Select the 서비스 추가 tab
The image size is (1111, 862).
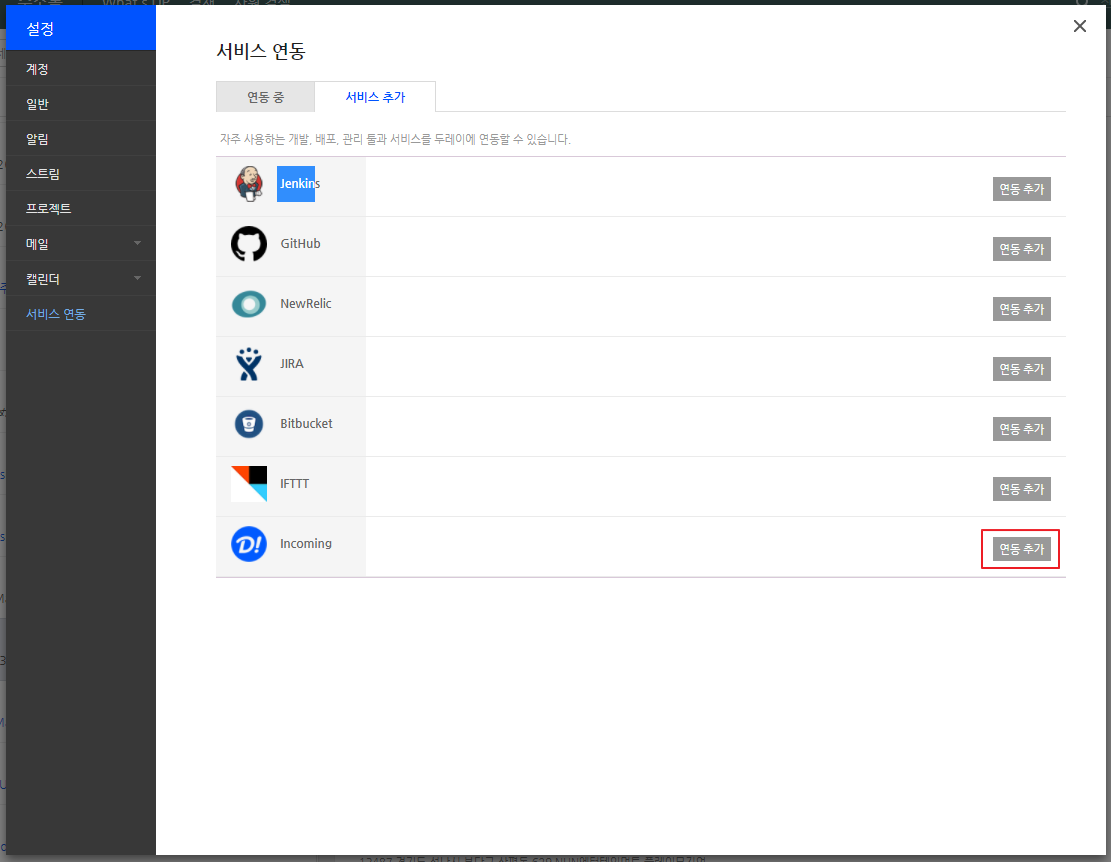(375, 97)
